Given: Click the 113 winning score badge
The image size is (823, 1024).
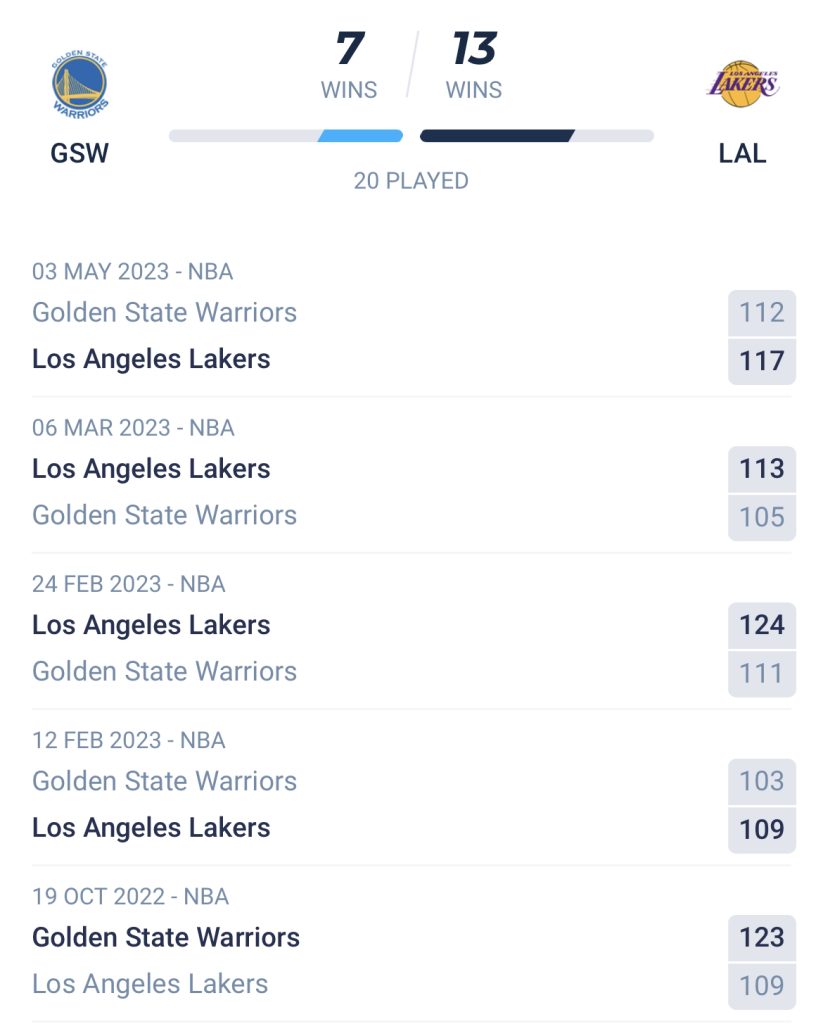Looking at the screenshot, I should 762,469.
